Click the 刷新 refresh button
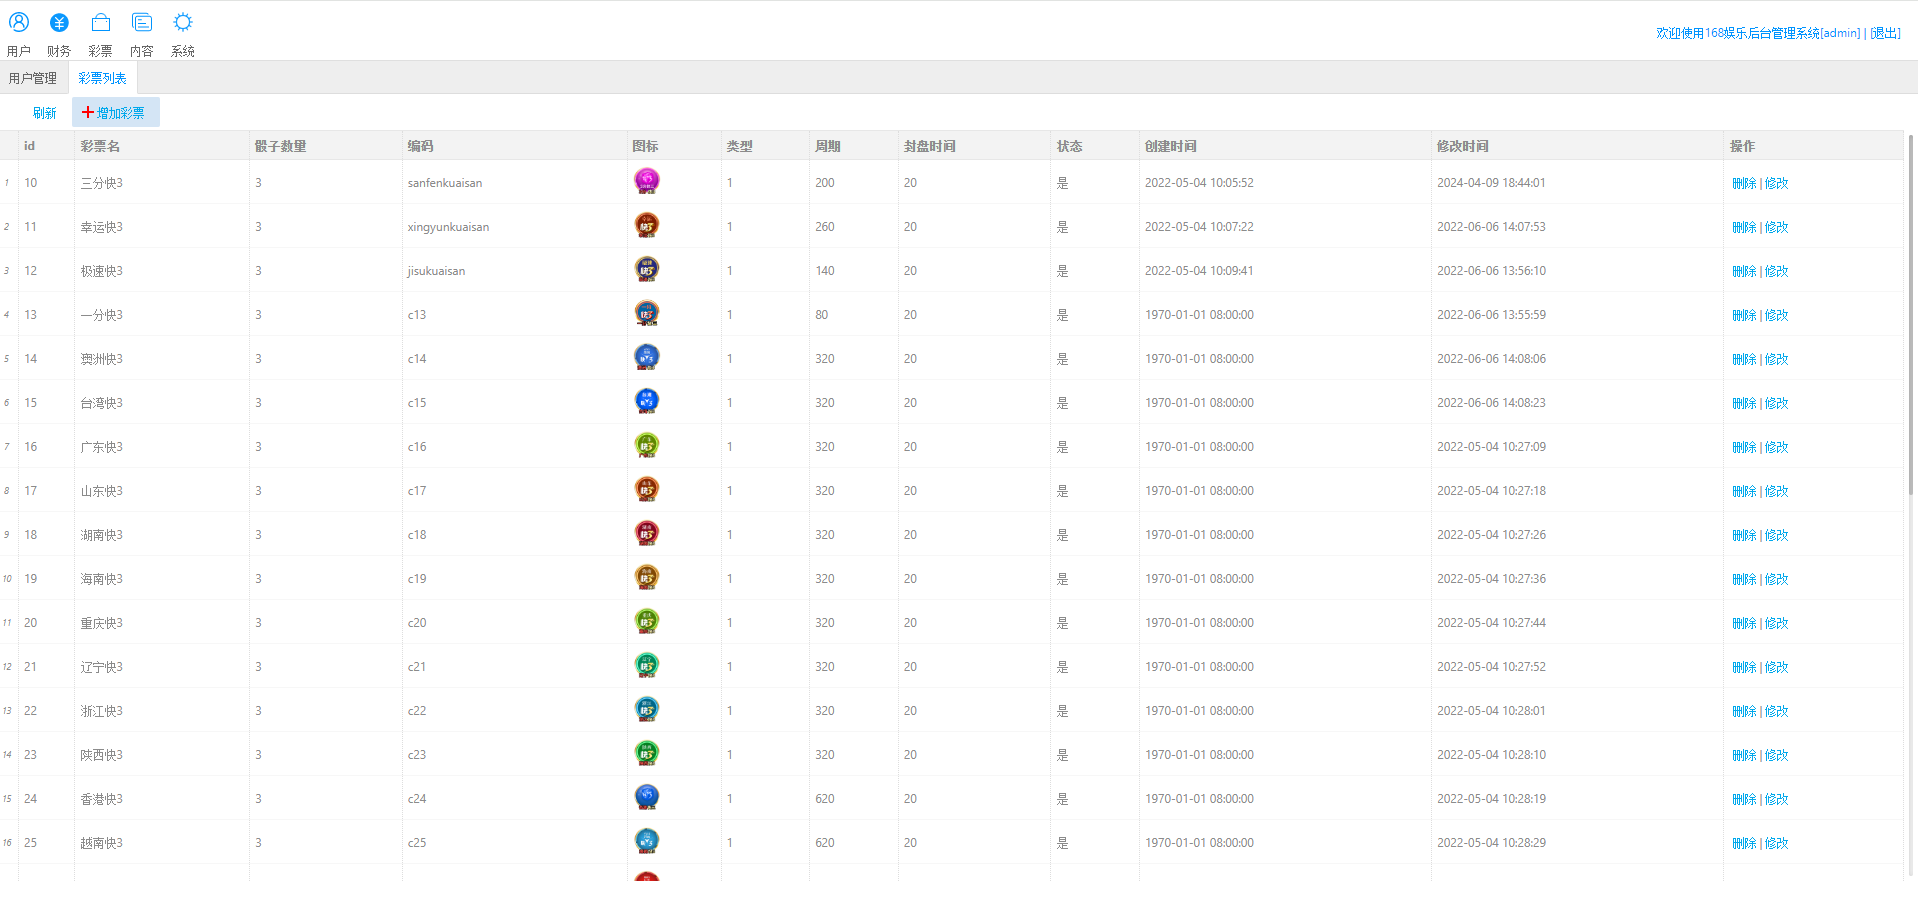The height and width of the screenshot is (911, 1918). (x=44, y=113)
